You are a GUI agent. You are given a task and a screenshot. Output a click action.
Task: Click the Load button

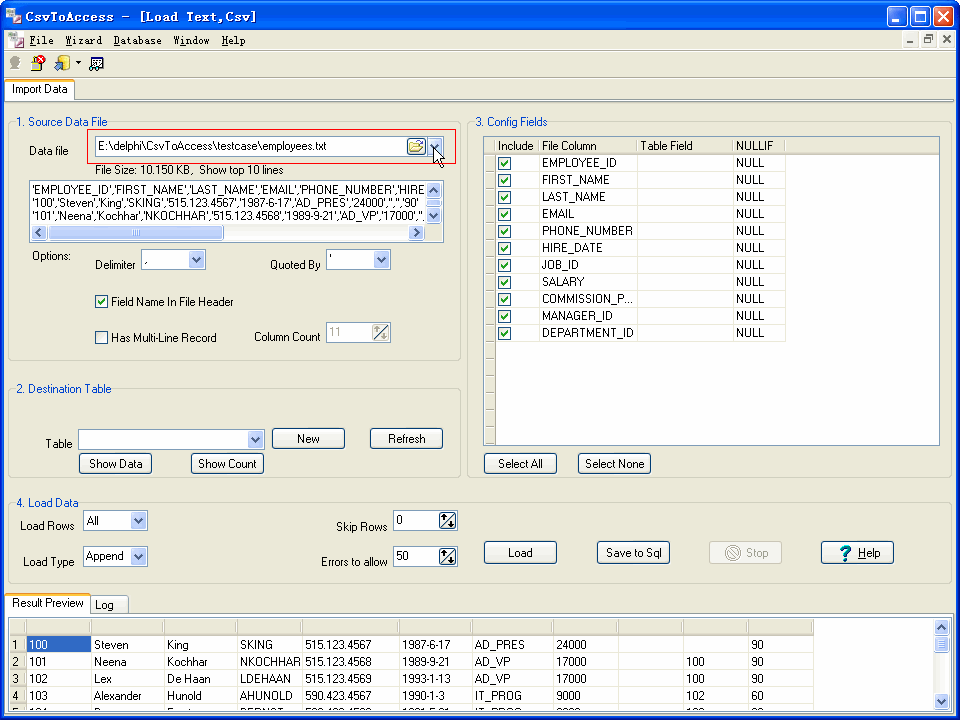click(520, 553)
